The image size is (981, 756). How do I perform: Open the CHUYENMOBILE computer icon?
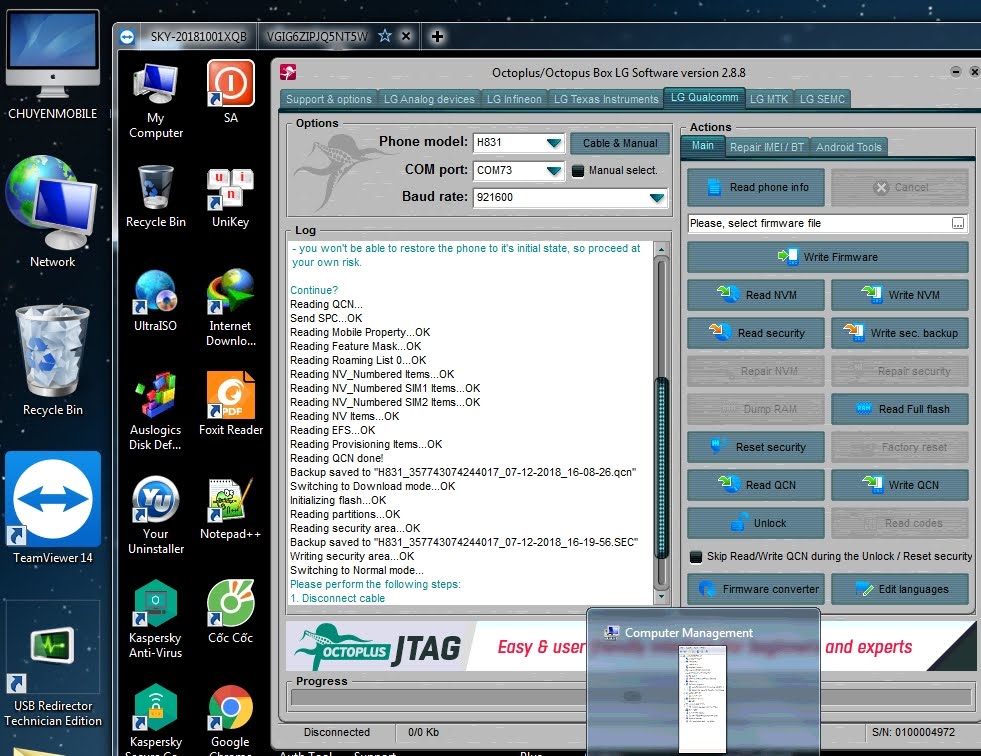point(53,65)
